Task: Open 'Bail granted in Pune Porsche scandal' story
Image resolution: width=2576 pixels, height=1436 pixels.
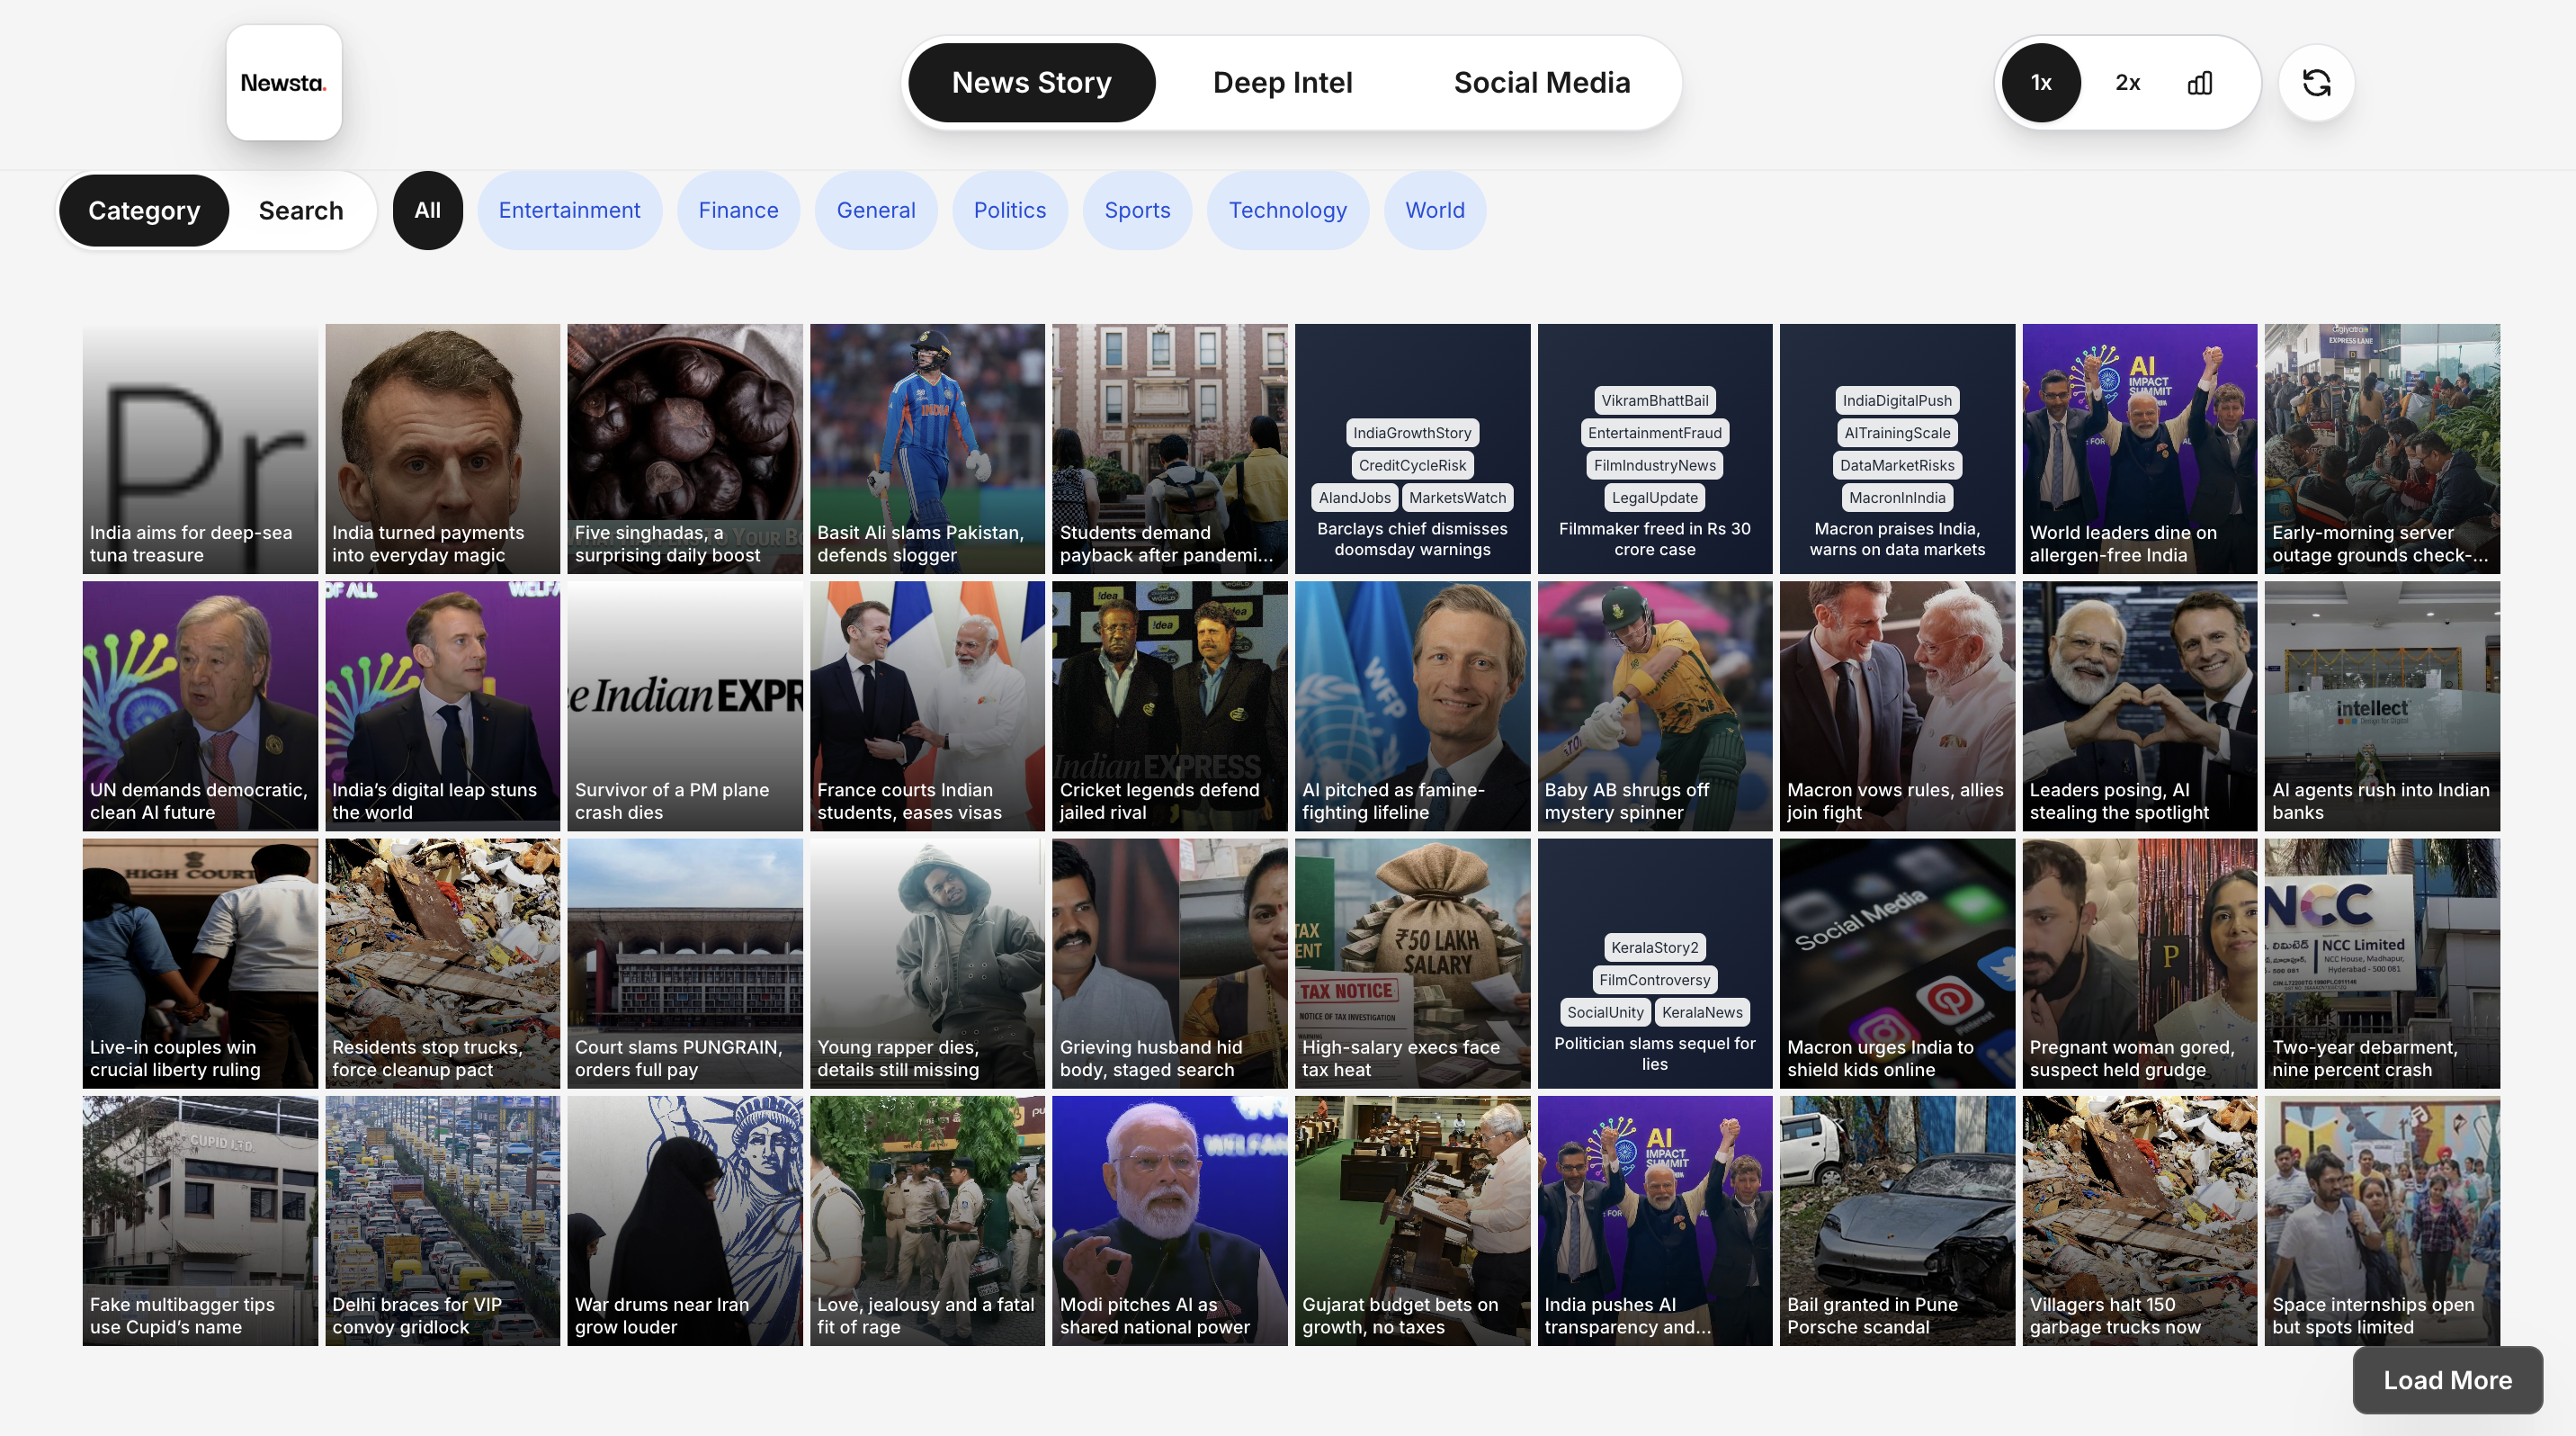Action: coord(1896,1220)
